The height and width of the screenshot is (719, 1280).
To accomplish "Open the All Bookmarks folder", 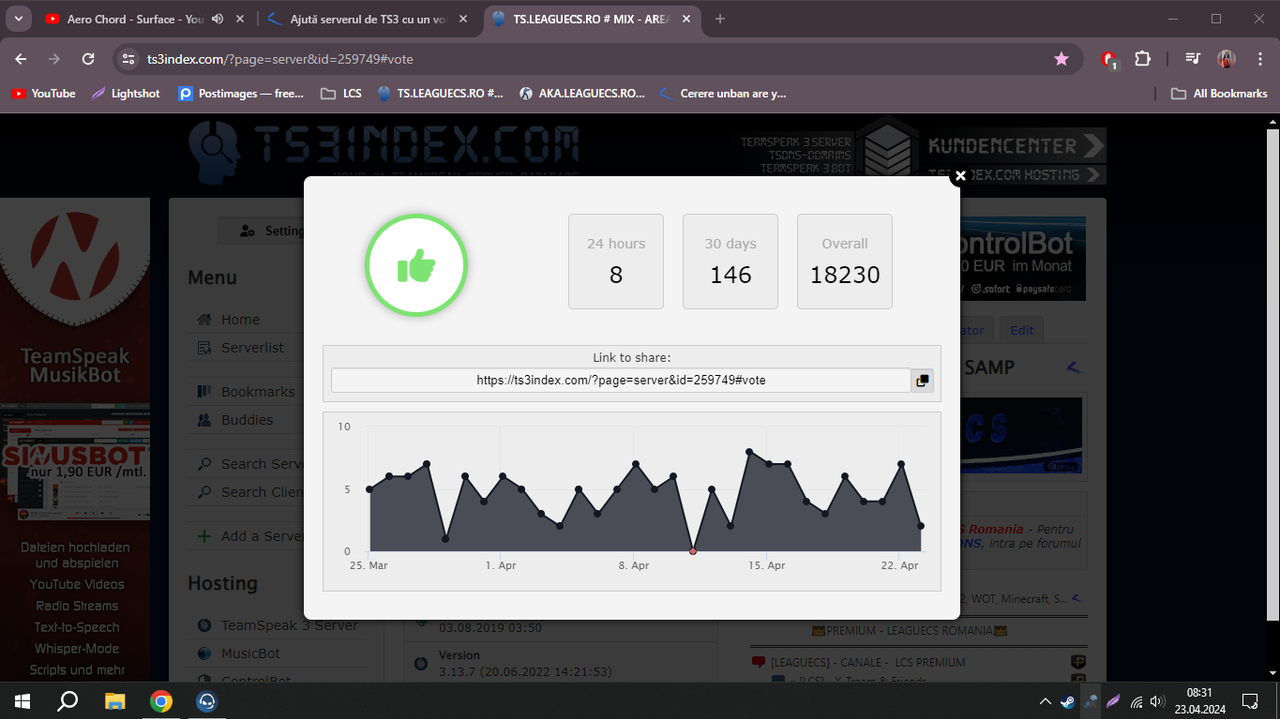I will pyautogui.click(x=1219, y=93).
